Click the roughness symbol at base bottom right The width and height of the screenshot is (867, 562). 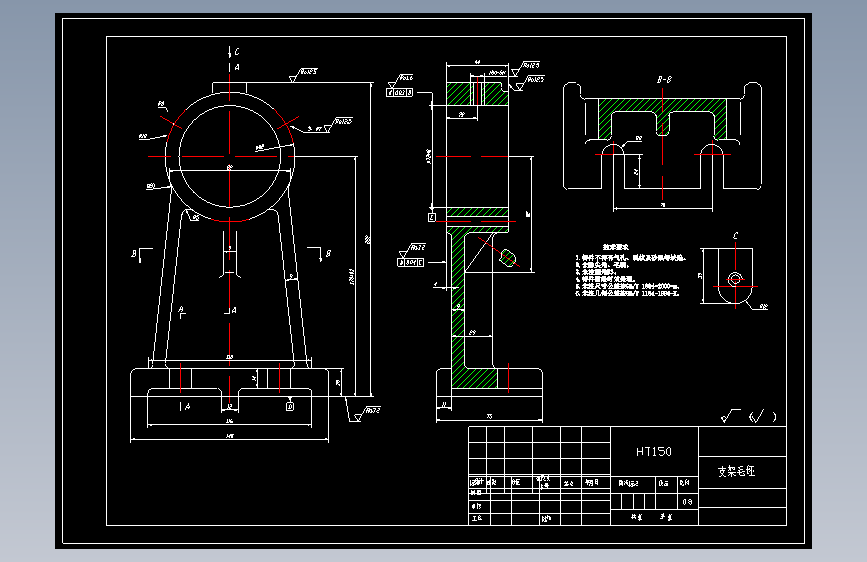pyautogui.click(x=365, y=414)
